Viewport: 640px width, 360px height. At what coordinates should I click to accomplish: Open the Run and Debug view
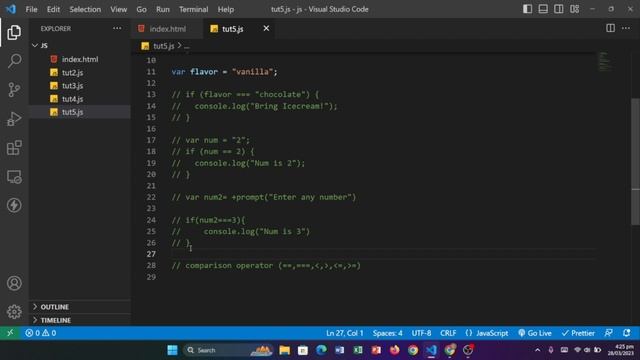point(14,119)
